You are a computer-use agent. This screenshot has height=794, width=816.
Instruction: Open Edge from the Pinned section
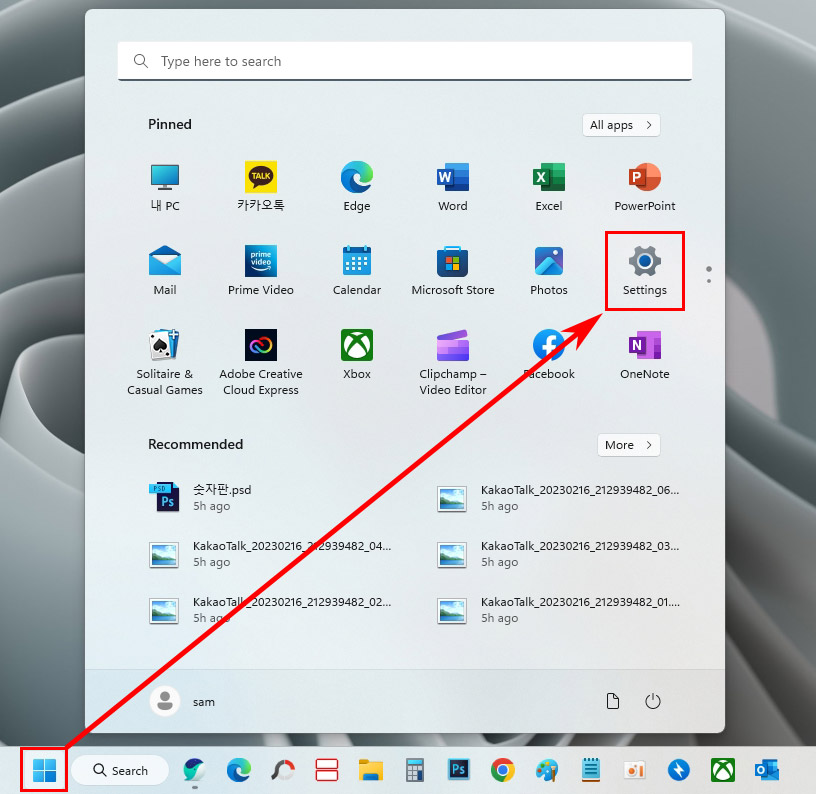356,187
